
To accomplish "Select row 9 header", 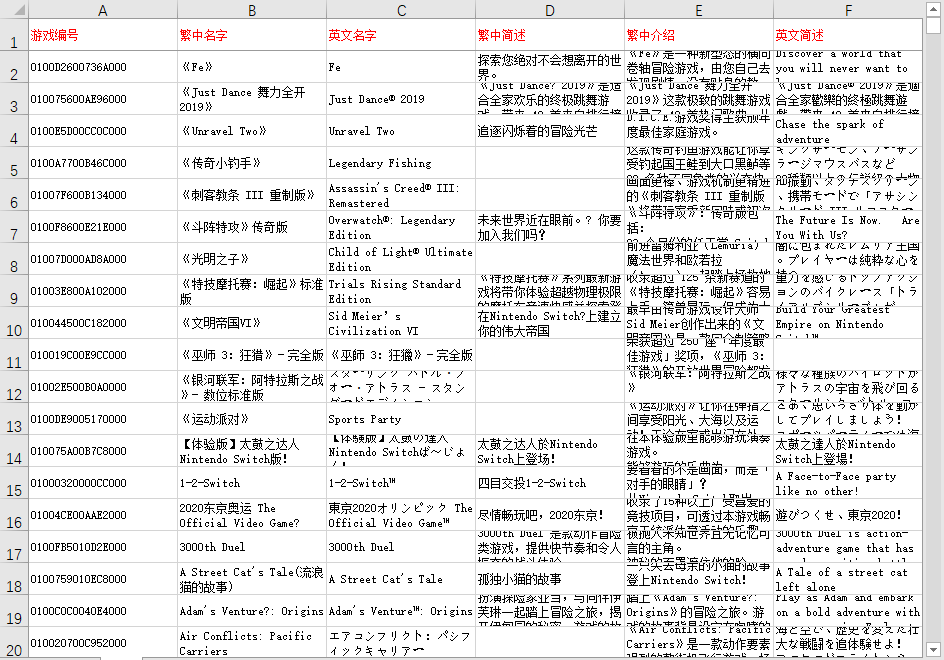I will [14, 291].
